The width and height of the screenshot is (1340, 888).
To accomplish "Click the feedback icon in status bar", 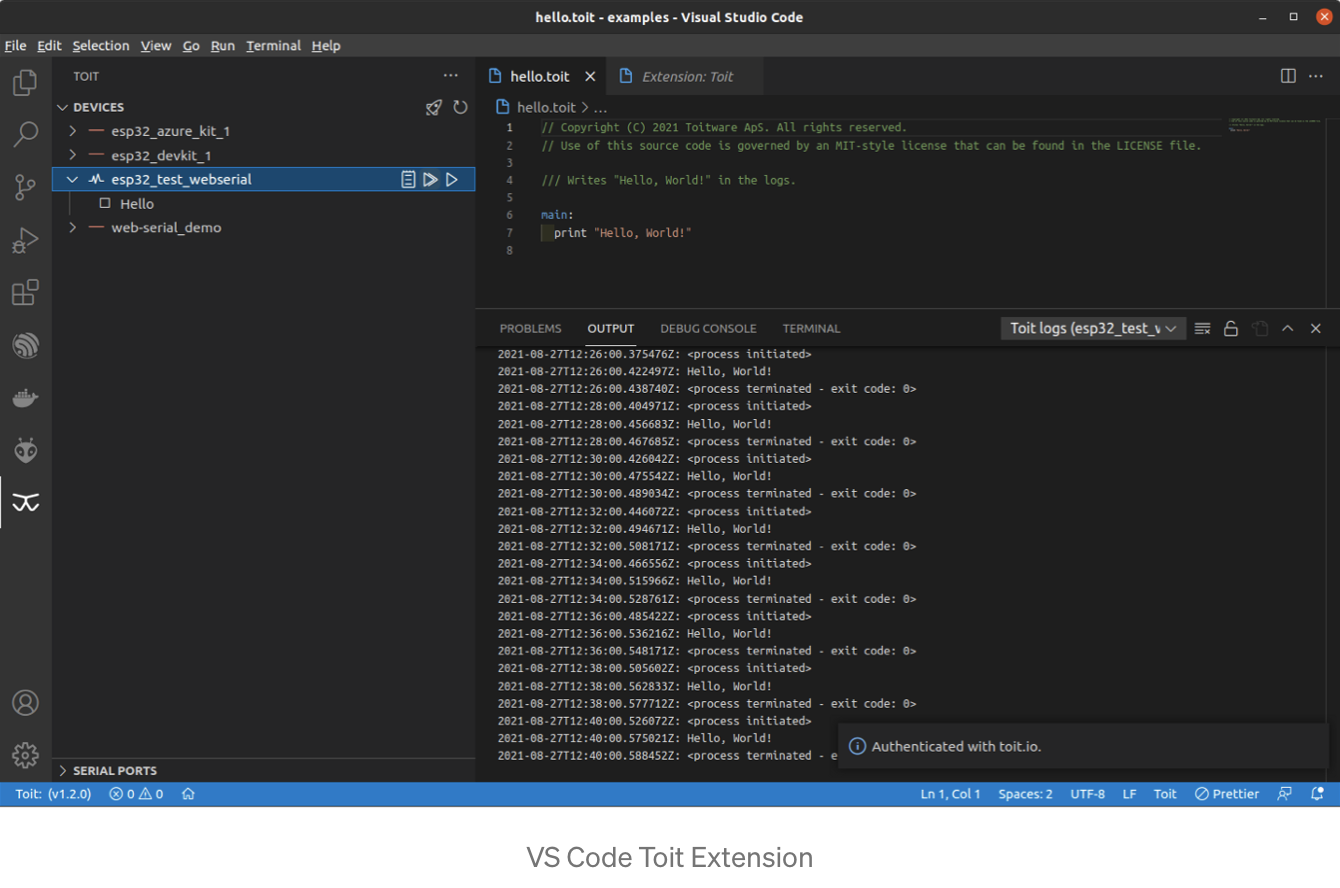I will click(1284, 794).
